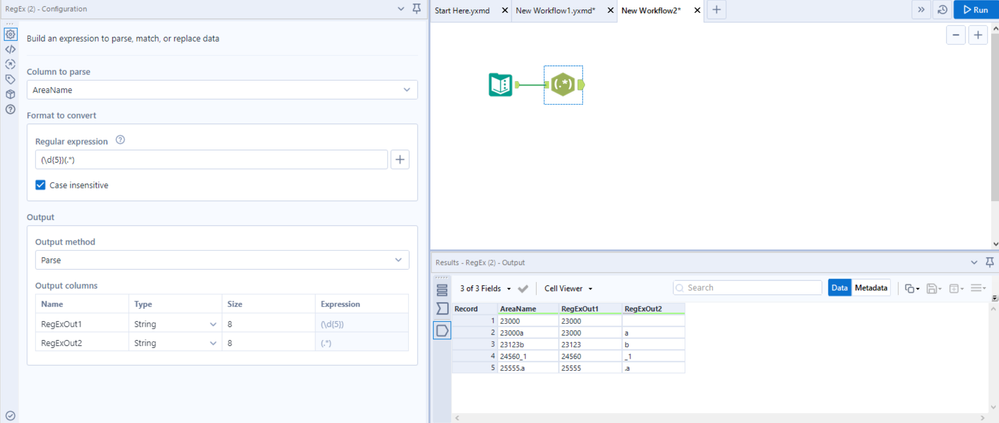Close the New Workflow1.yxmd tab
This screenshot has height=423, width=999.
click(x=610, y=11)
